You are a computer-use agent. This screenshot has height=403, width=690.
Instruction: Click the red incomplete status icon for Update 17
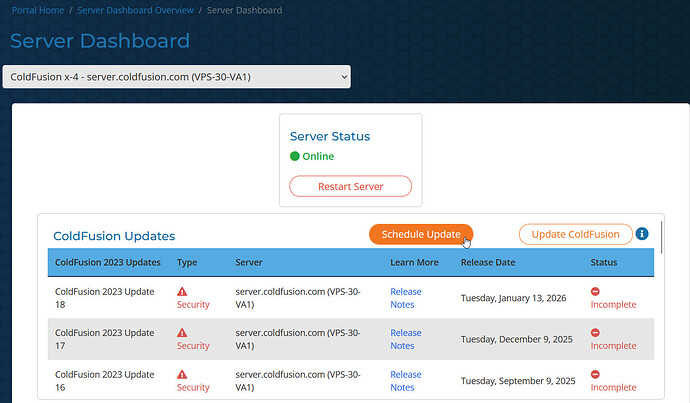[596, 333]
